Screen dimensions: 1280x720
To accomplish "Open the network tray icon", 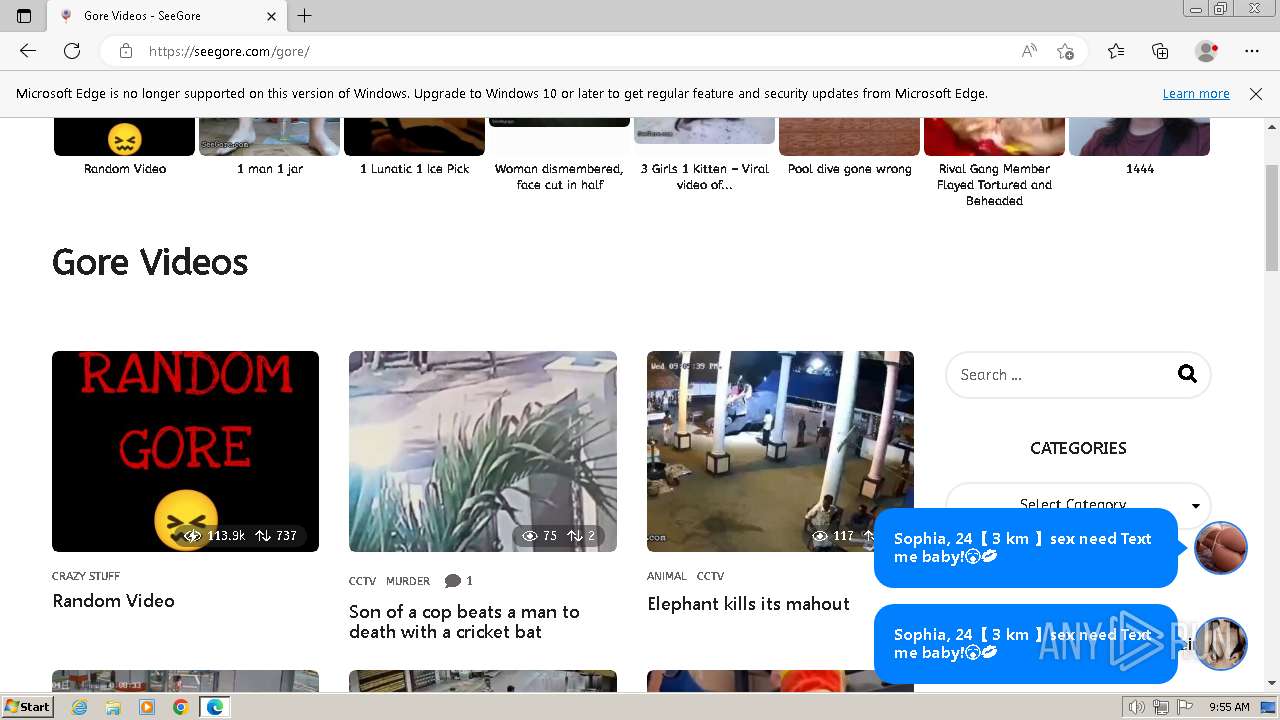I will (x=1160, y=707).
